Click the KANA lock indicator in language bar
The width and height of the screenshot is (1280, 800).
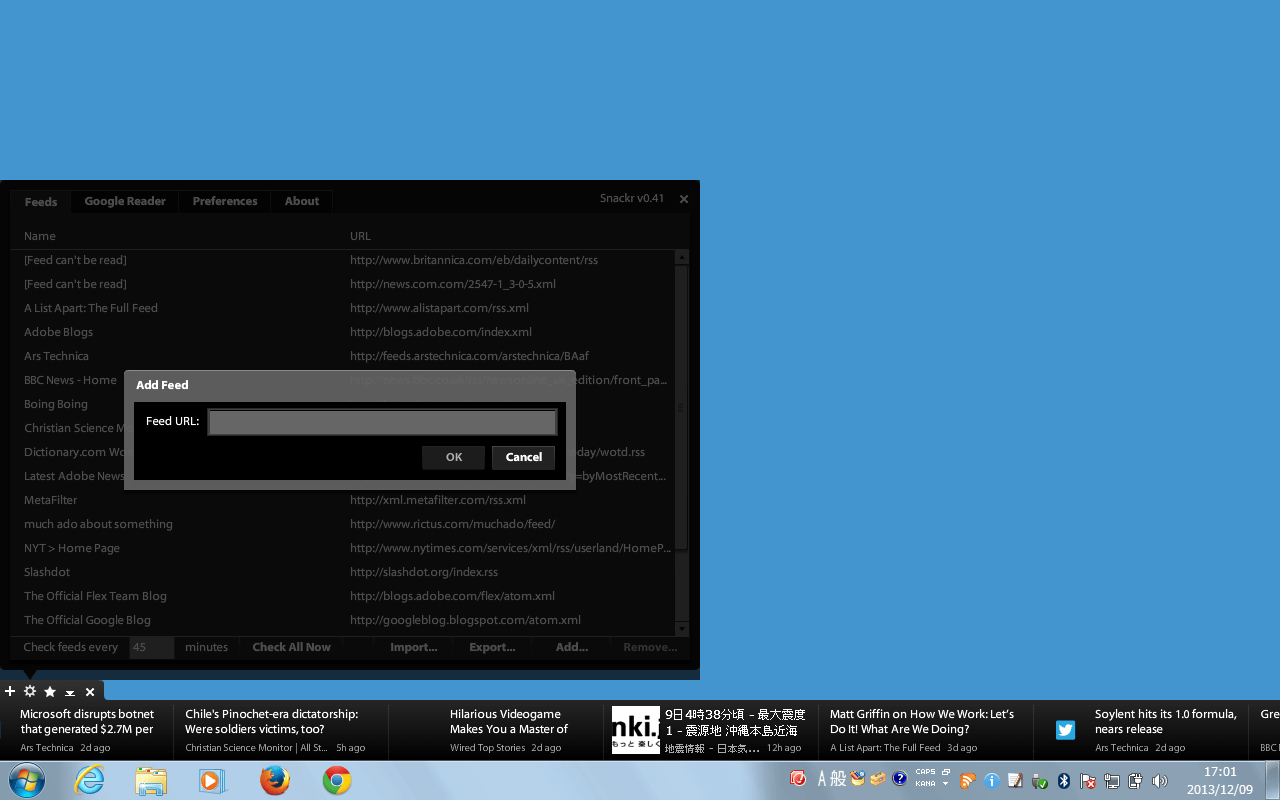pyautogui.click(x=925, y=784)
